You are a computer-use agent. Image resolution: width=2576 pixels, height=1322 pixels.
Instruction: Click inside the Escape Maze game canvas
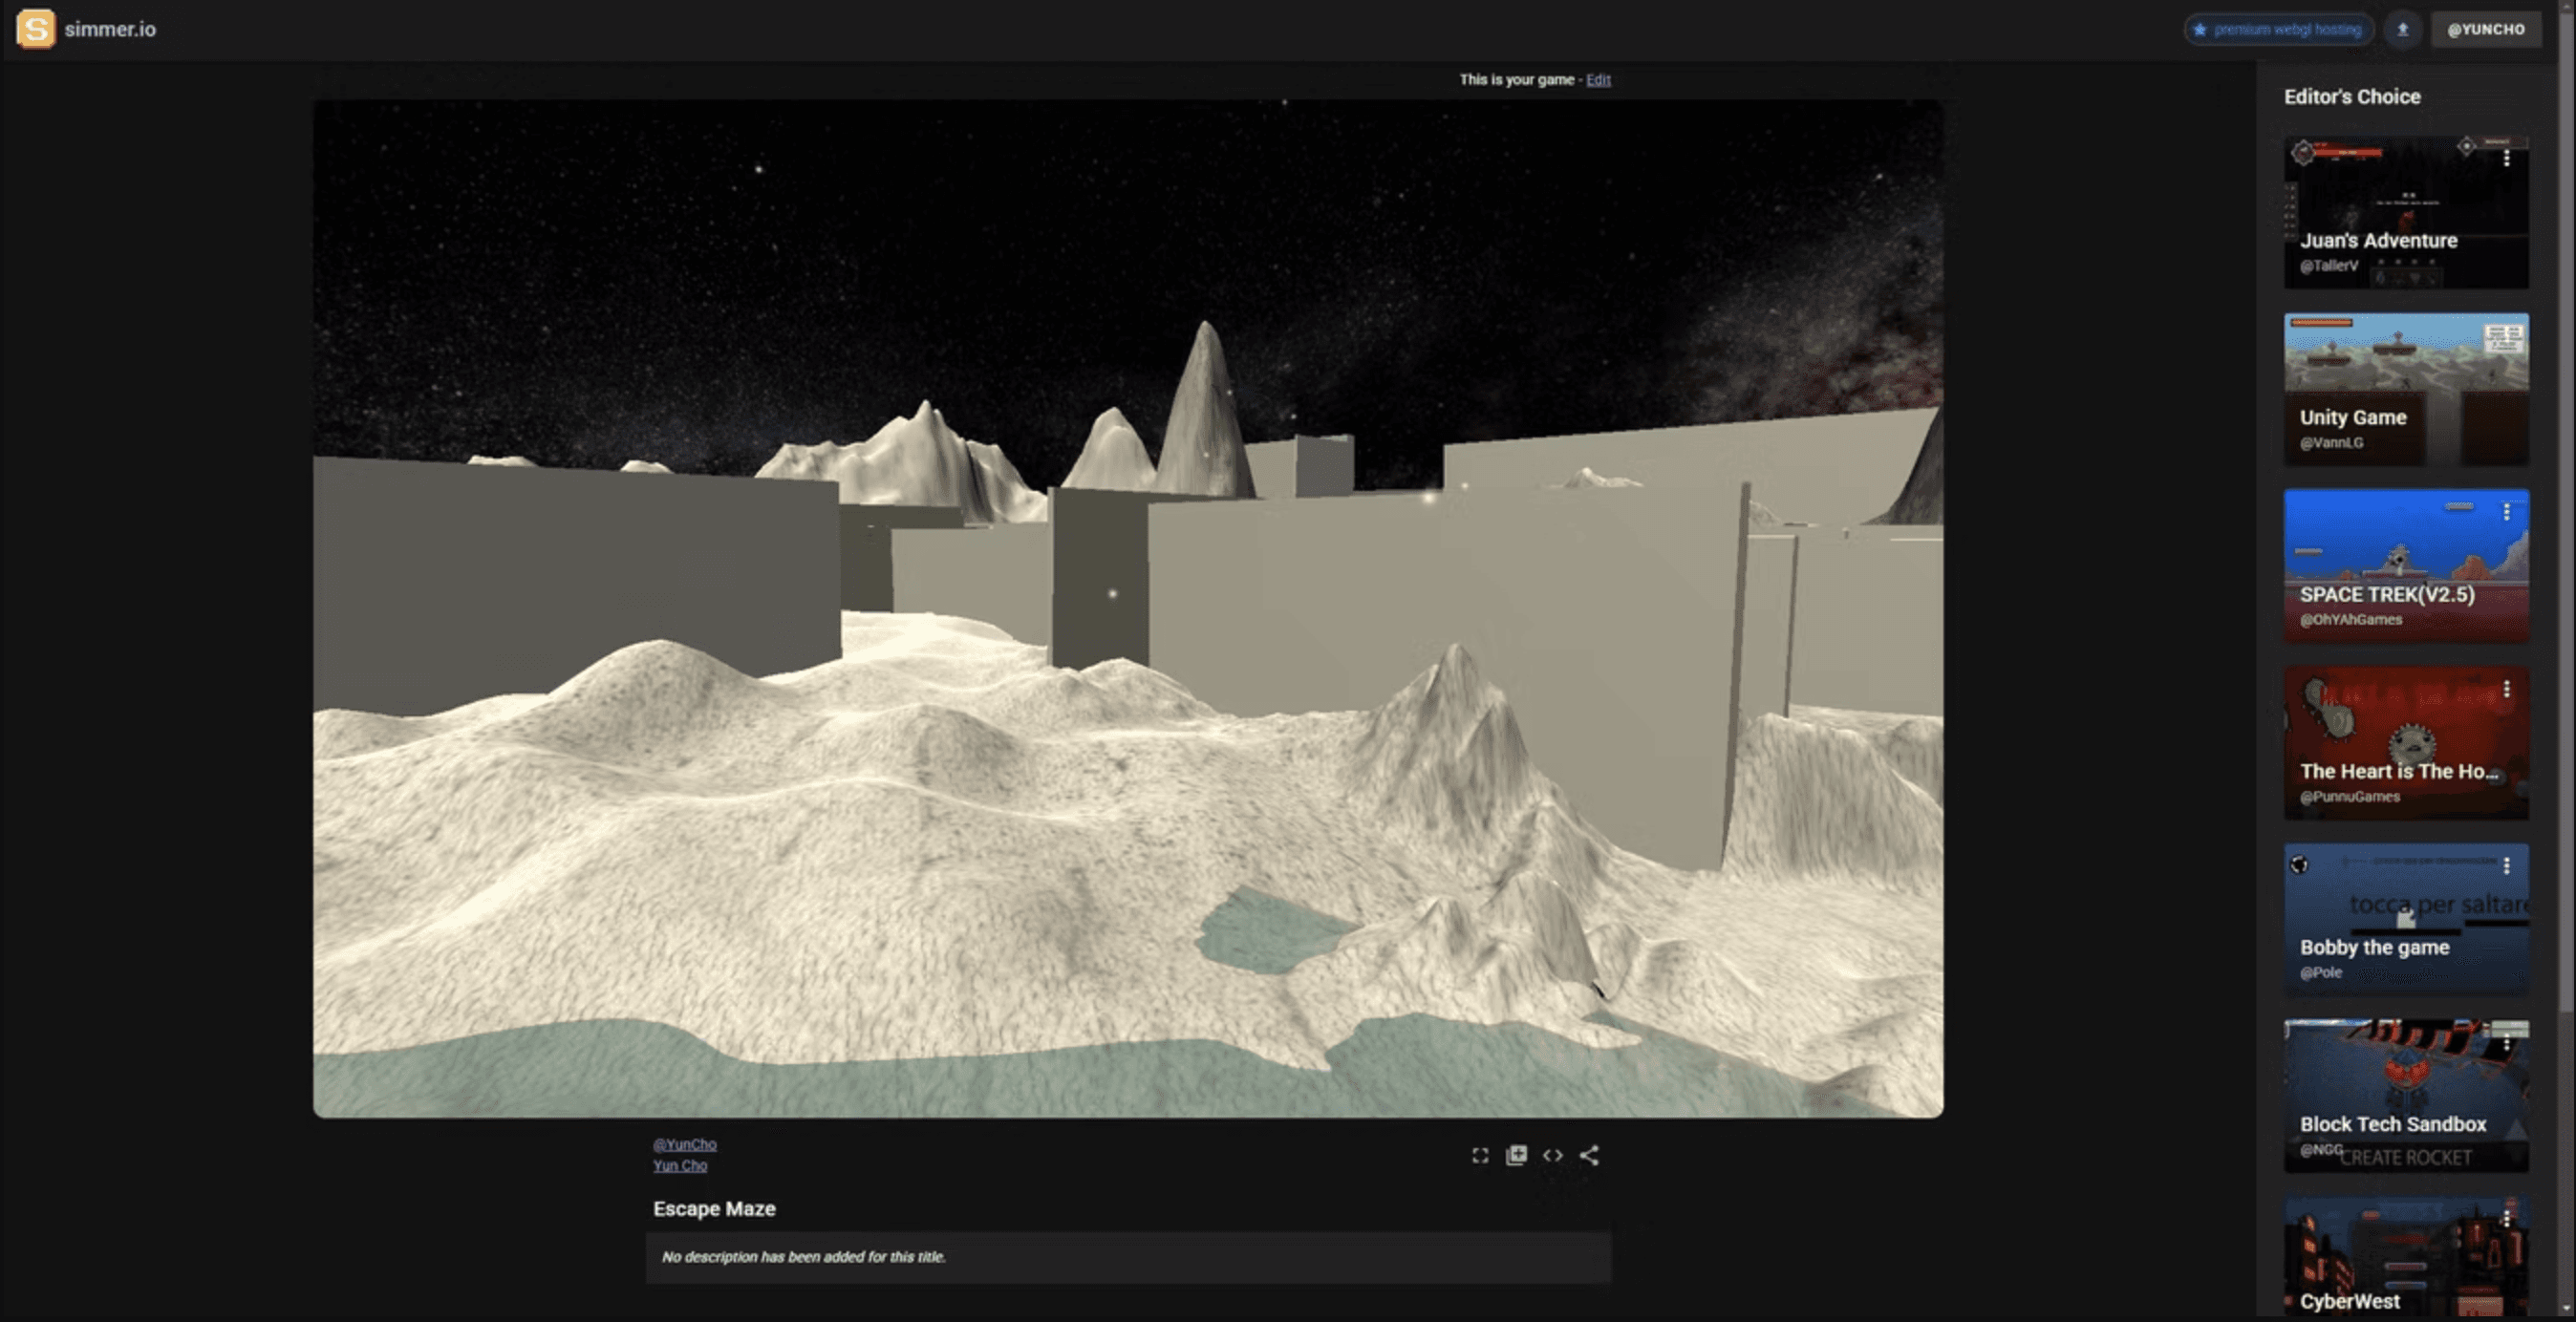(x=1128, y=608)
